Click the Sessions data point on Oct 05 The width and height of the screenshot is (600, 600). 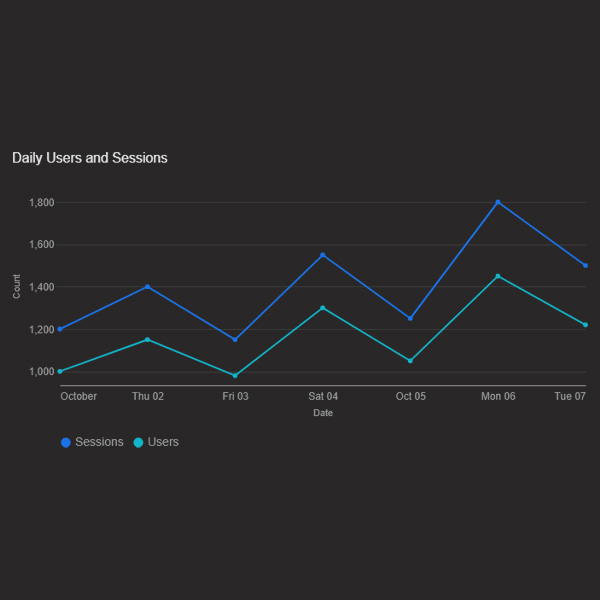tap(410, 319)
